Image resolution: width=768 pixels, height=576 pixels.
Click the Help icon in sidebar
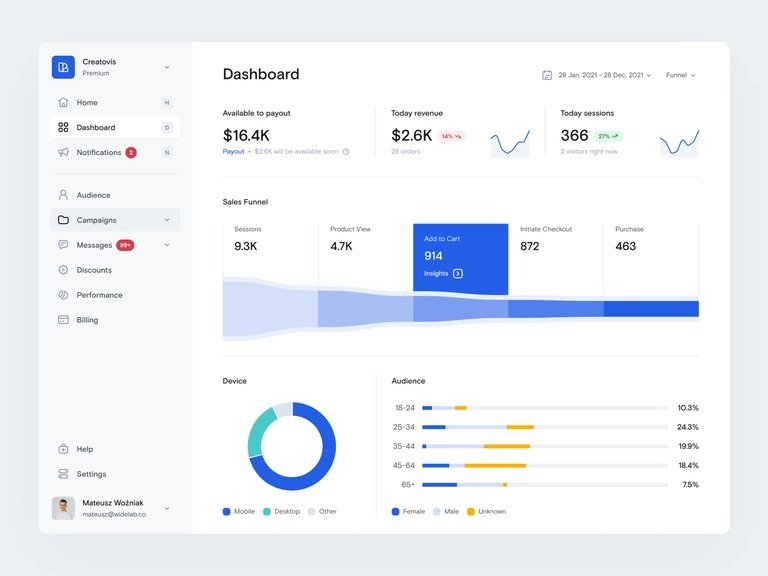[x=63, y=449]
